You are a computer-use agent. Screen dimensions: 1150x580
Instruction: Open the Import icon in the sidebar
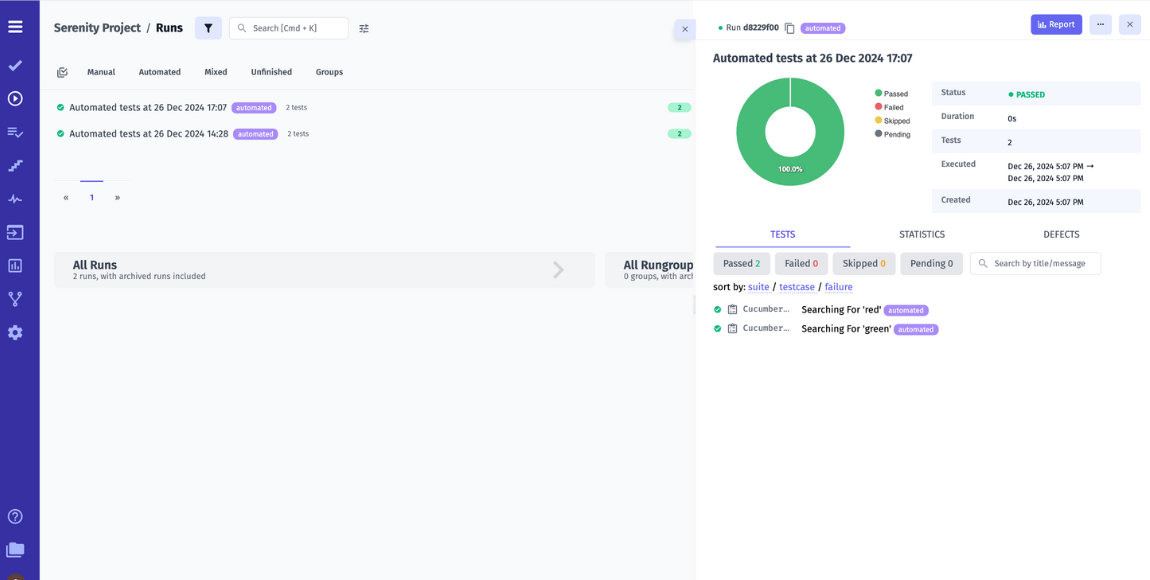pos(14,231)
